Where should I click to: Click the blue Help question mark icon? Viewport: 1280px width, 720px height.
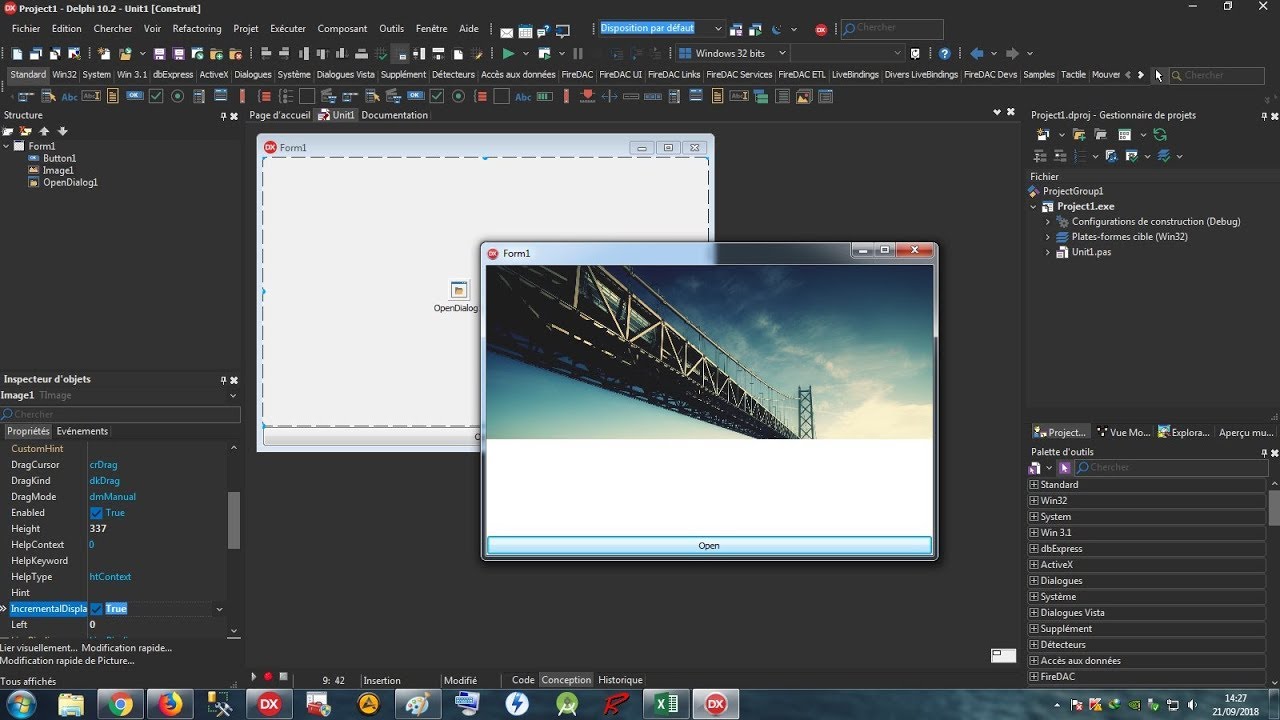(945, 53)
